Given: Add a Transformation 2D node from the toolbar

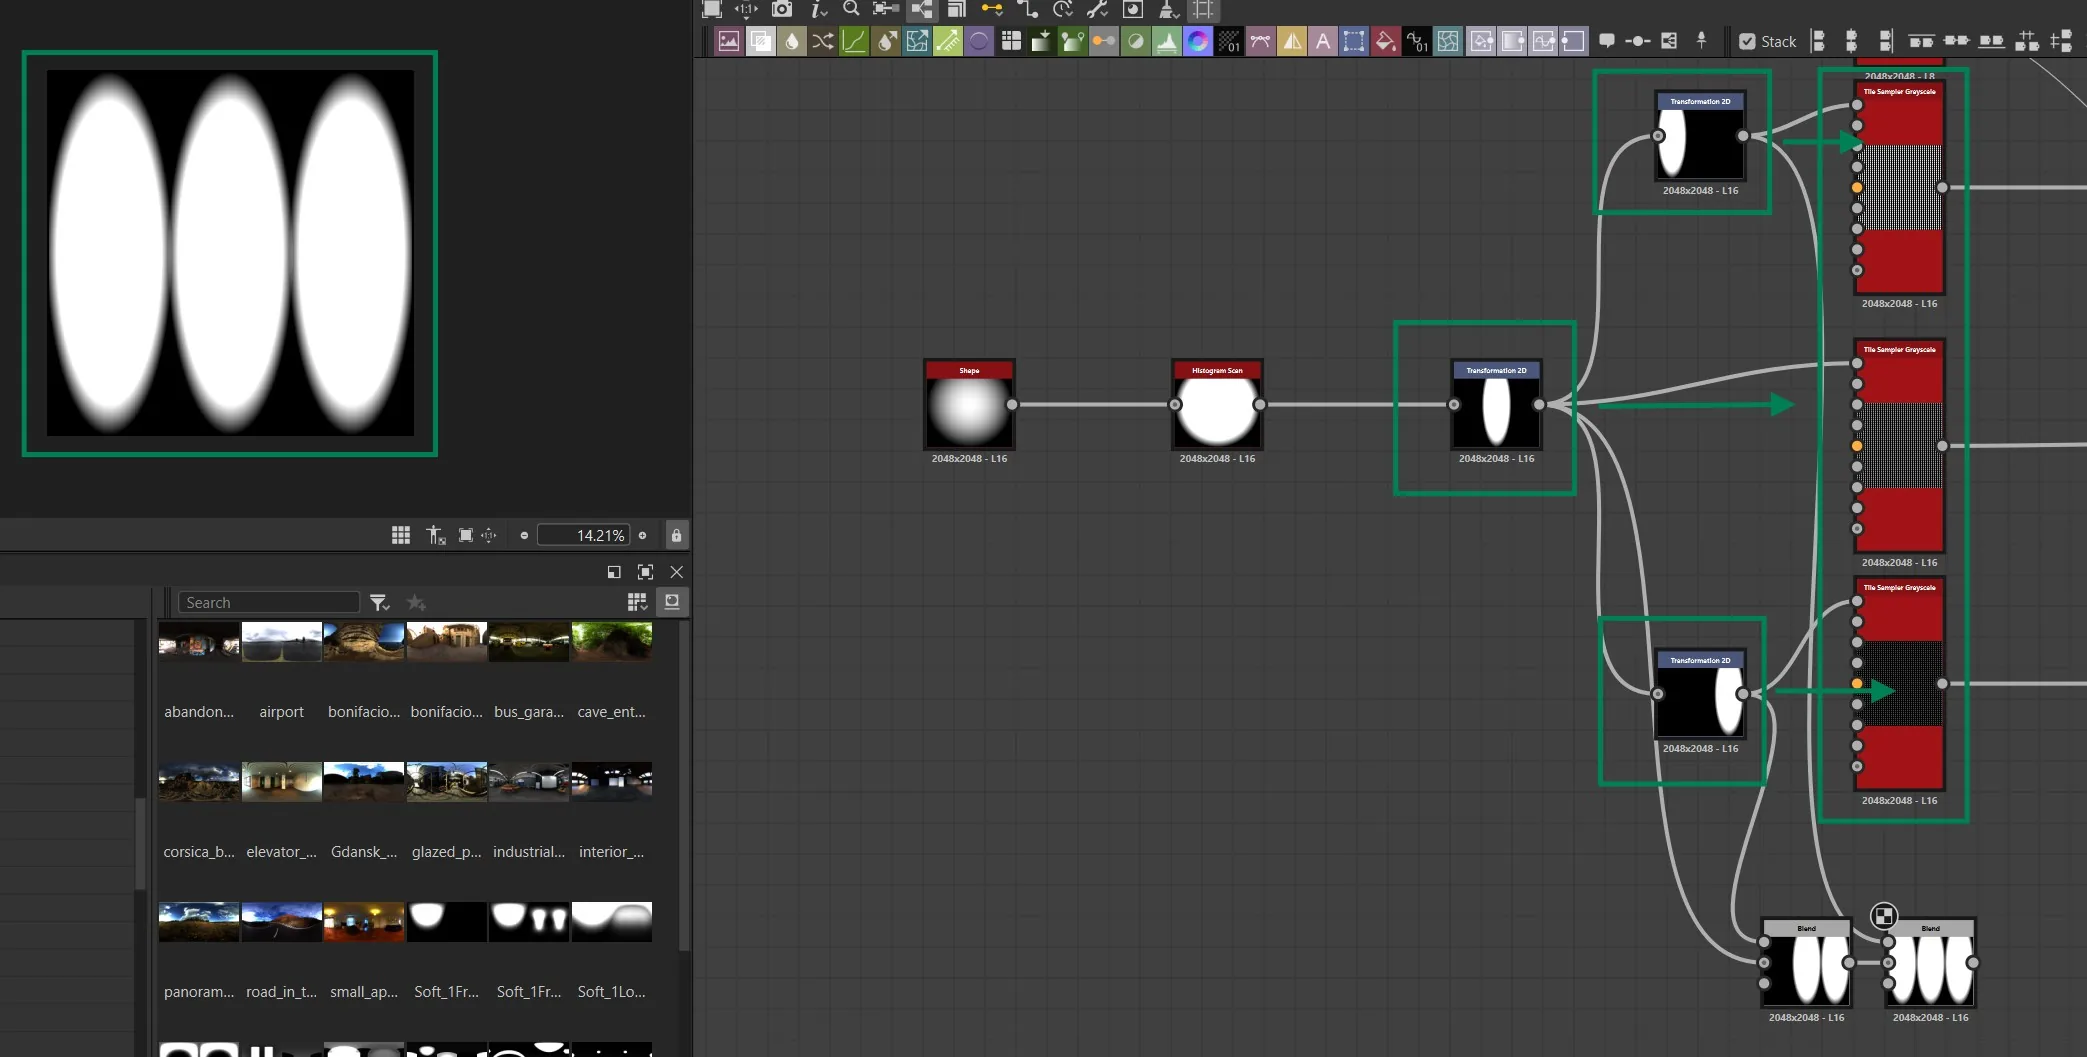Looking at the screenshot, I should (1354, 41).
